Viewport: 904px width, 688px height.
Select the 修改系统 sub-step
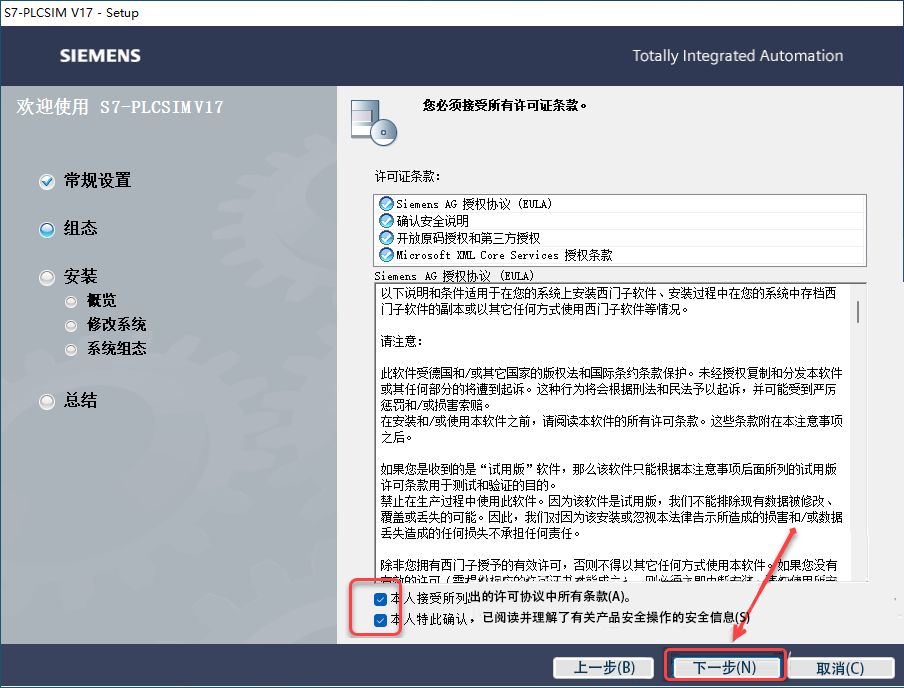click(x=70, y=324)
